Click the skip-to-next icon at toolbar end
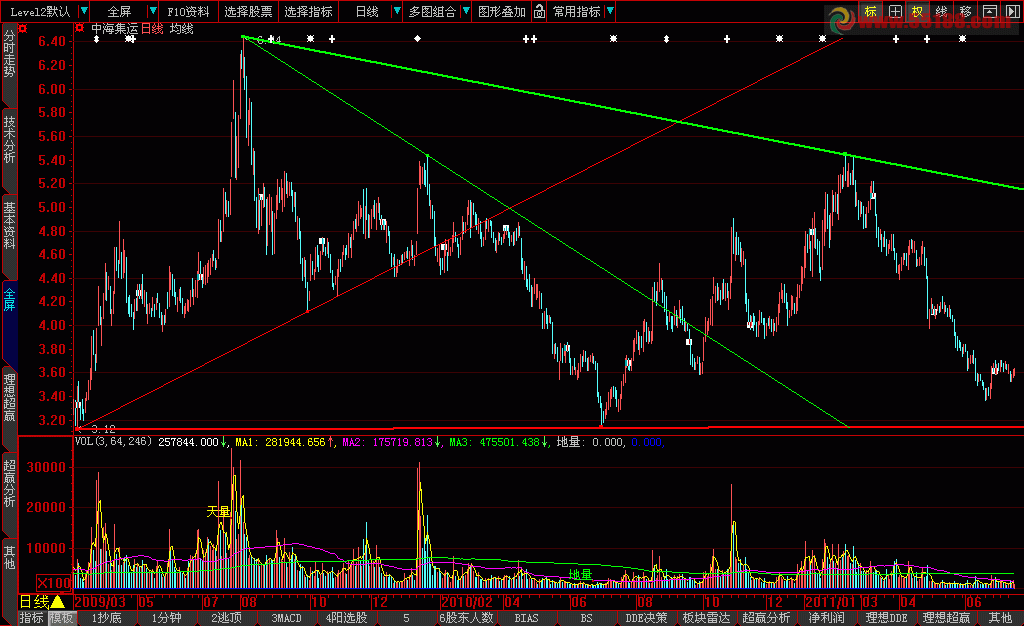This screenshot has width=1024, height=626. [x=1013, y=12]
